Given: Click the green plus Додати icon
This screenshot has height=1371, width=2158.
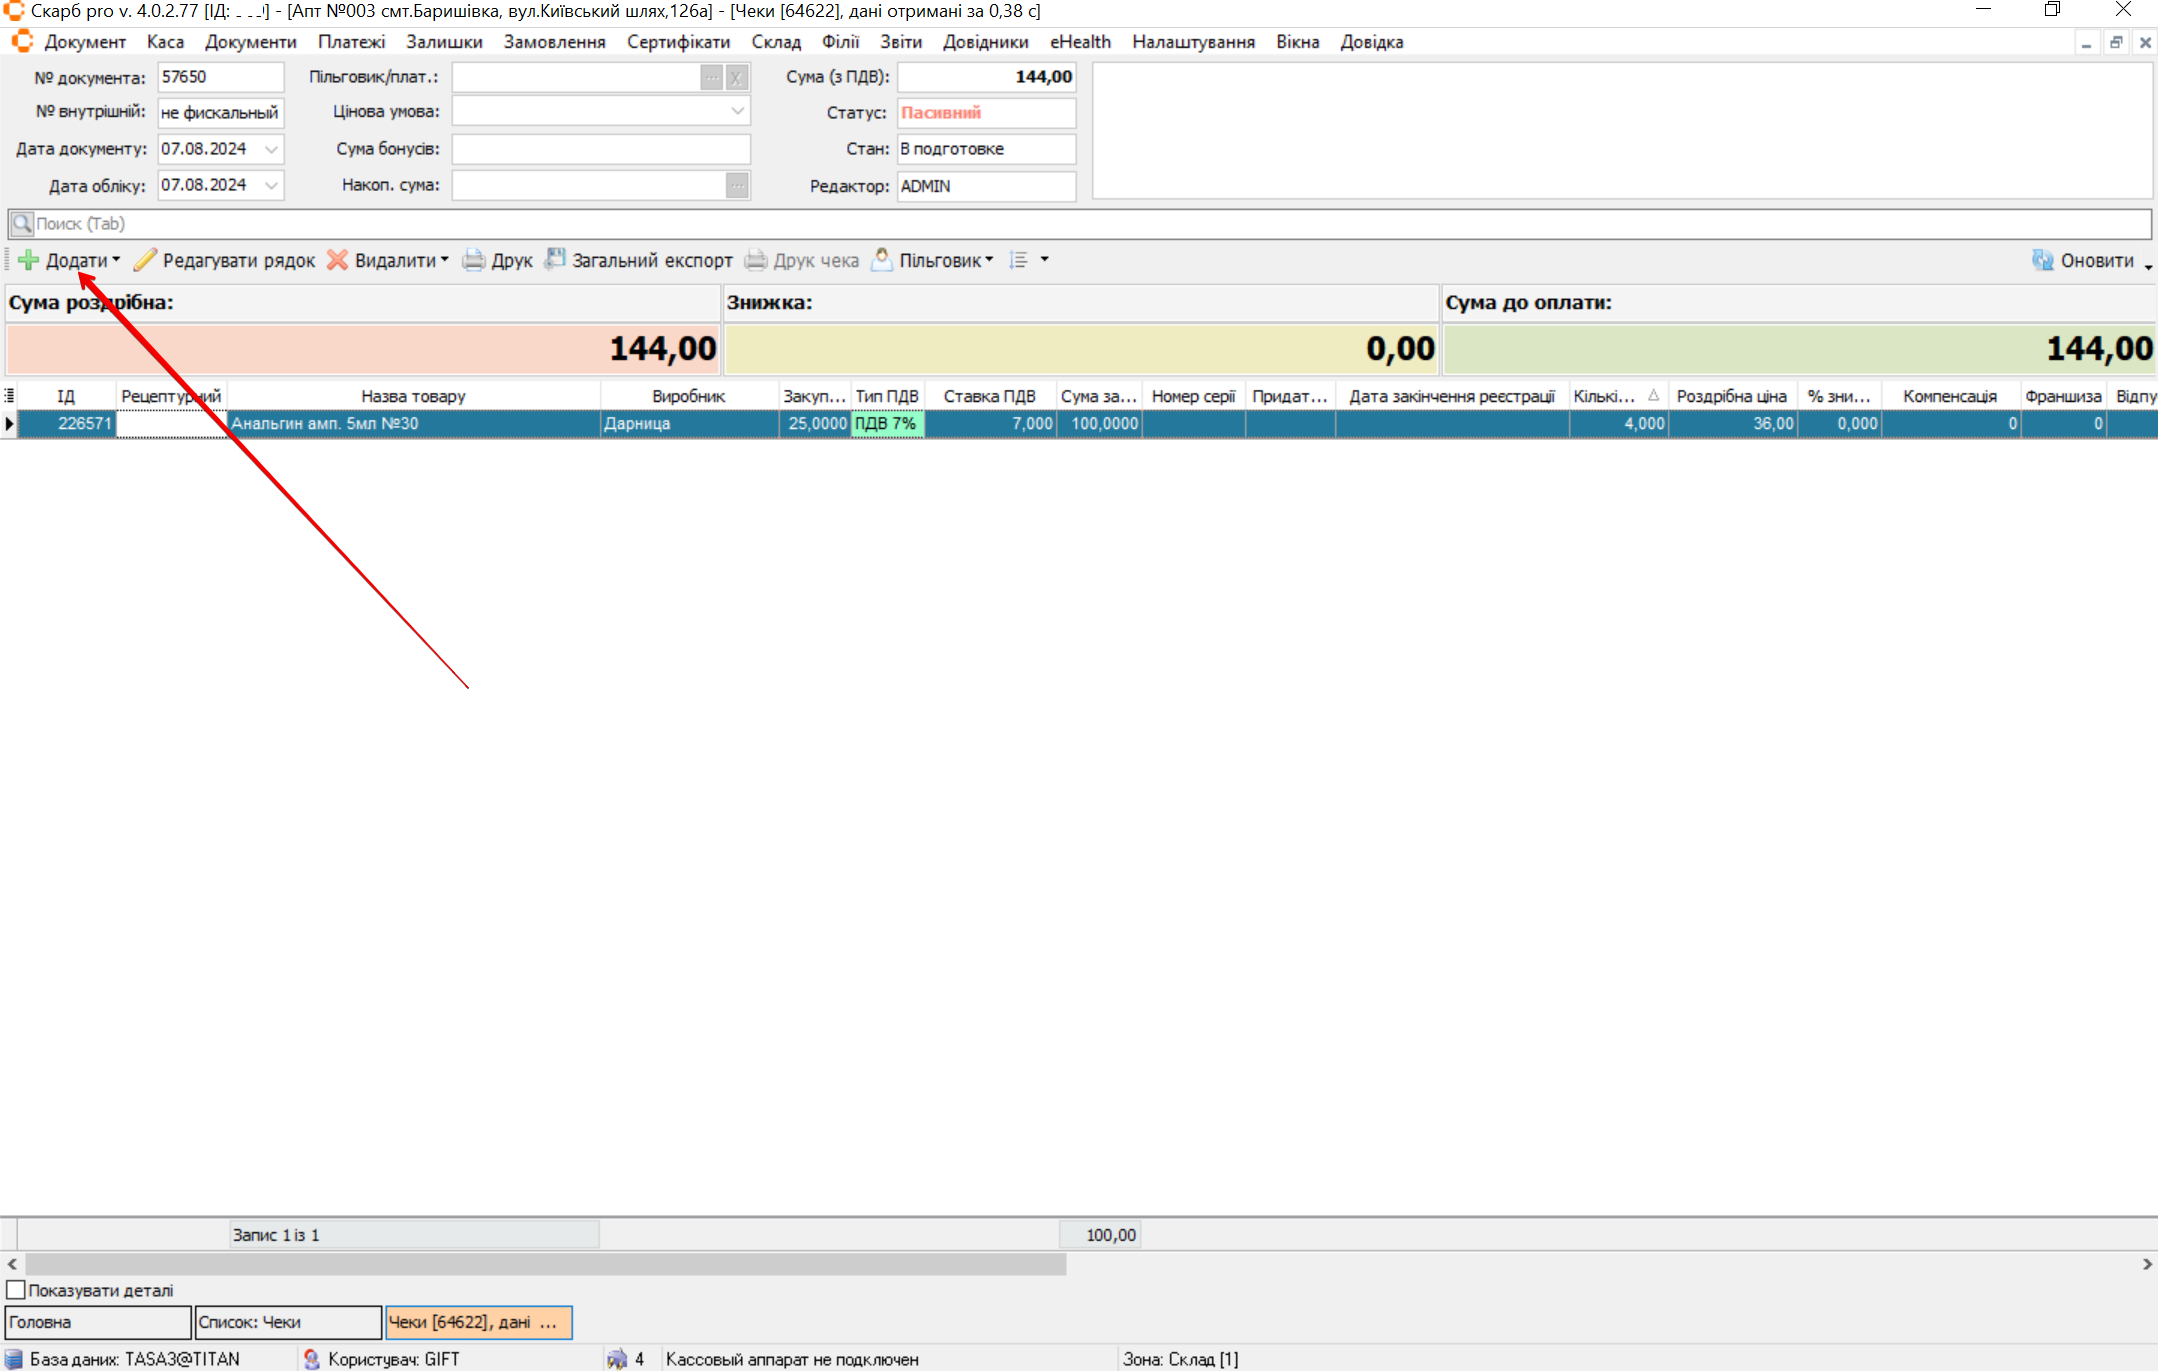Looking at the screenshot, I should click(29, 260).
